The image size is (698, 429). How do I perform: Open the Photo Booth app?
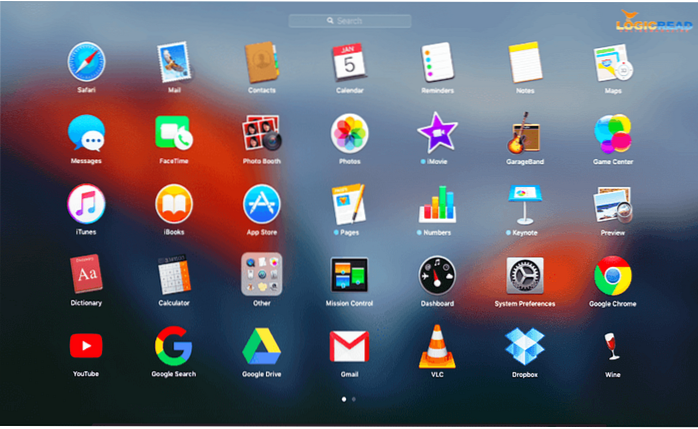point(261,133)
